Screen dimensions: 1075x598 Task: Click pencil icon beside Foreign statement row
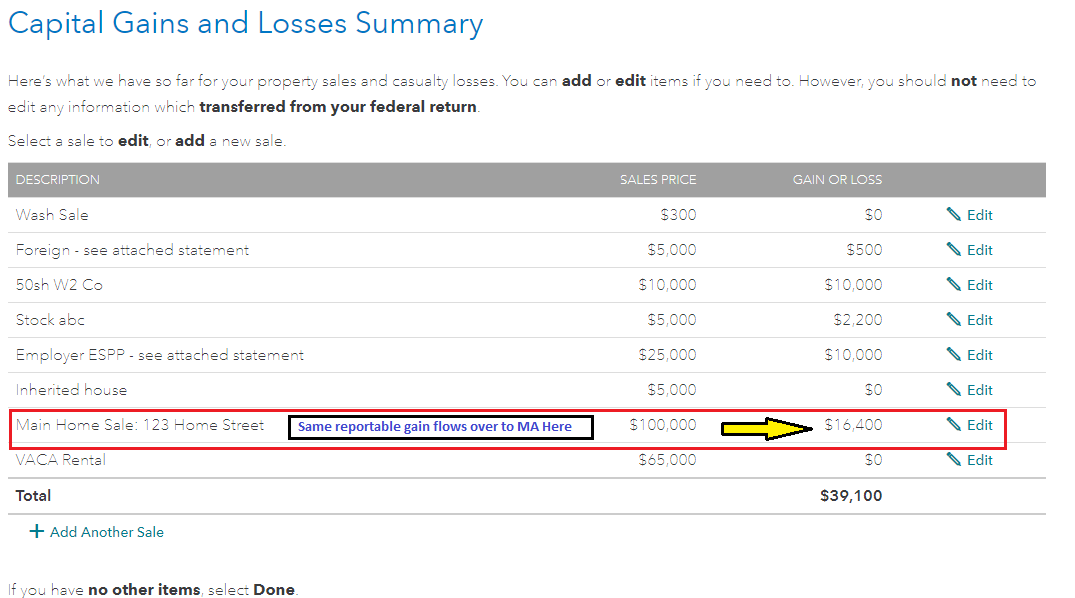(953, 250)
